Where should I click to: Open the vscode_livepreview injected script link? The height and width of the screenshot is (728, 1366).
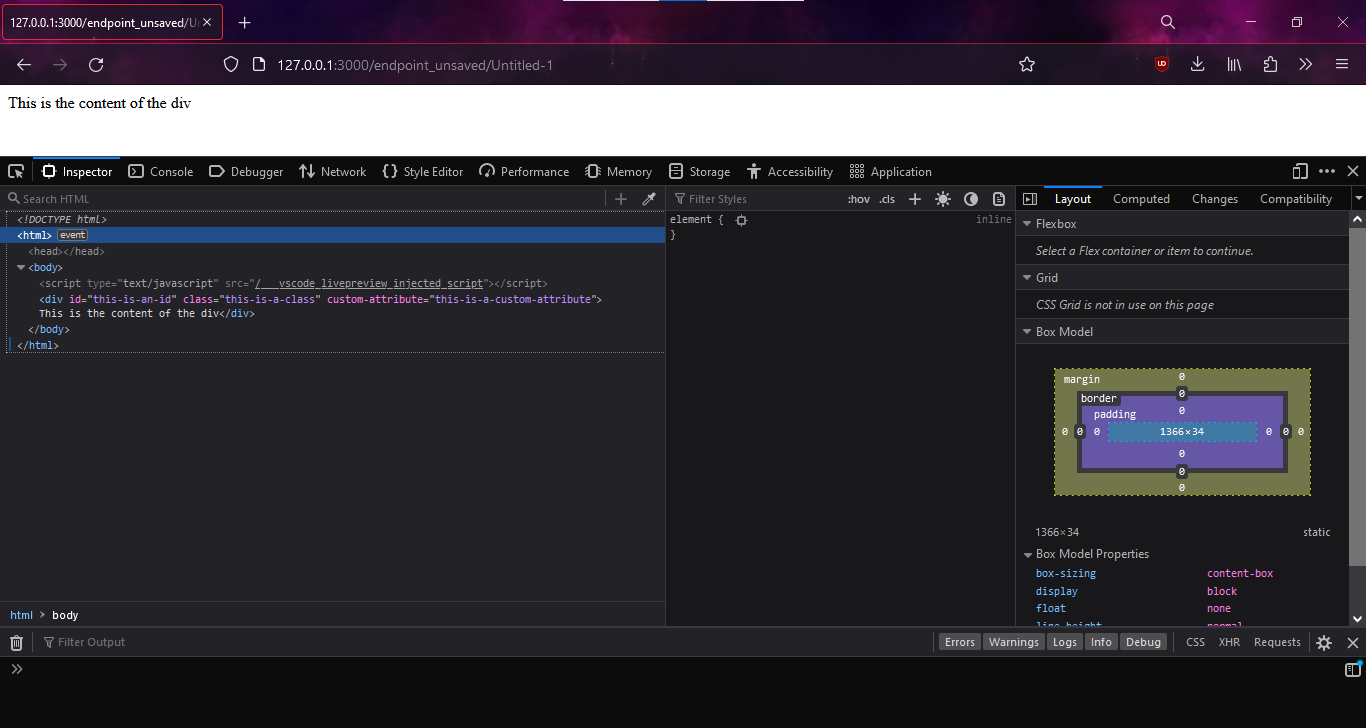(369, 283)
